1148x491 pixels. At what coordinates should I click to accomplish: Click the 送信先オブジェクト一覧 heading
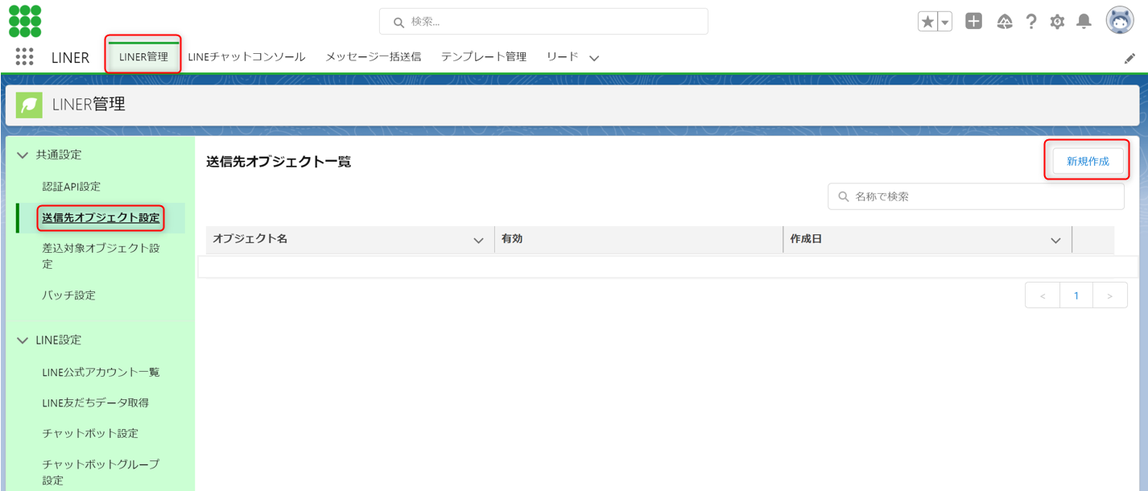[279, 162]
